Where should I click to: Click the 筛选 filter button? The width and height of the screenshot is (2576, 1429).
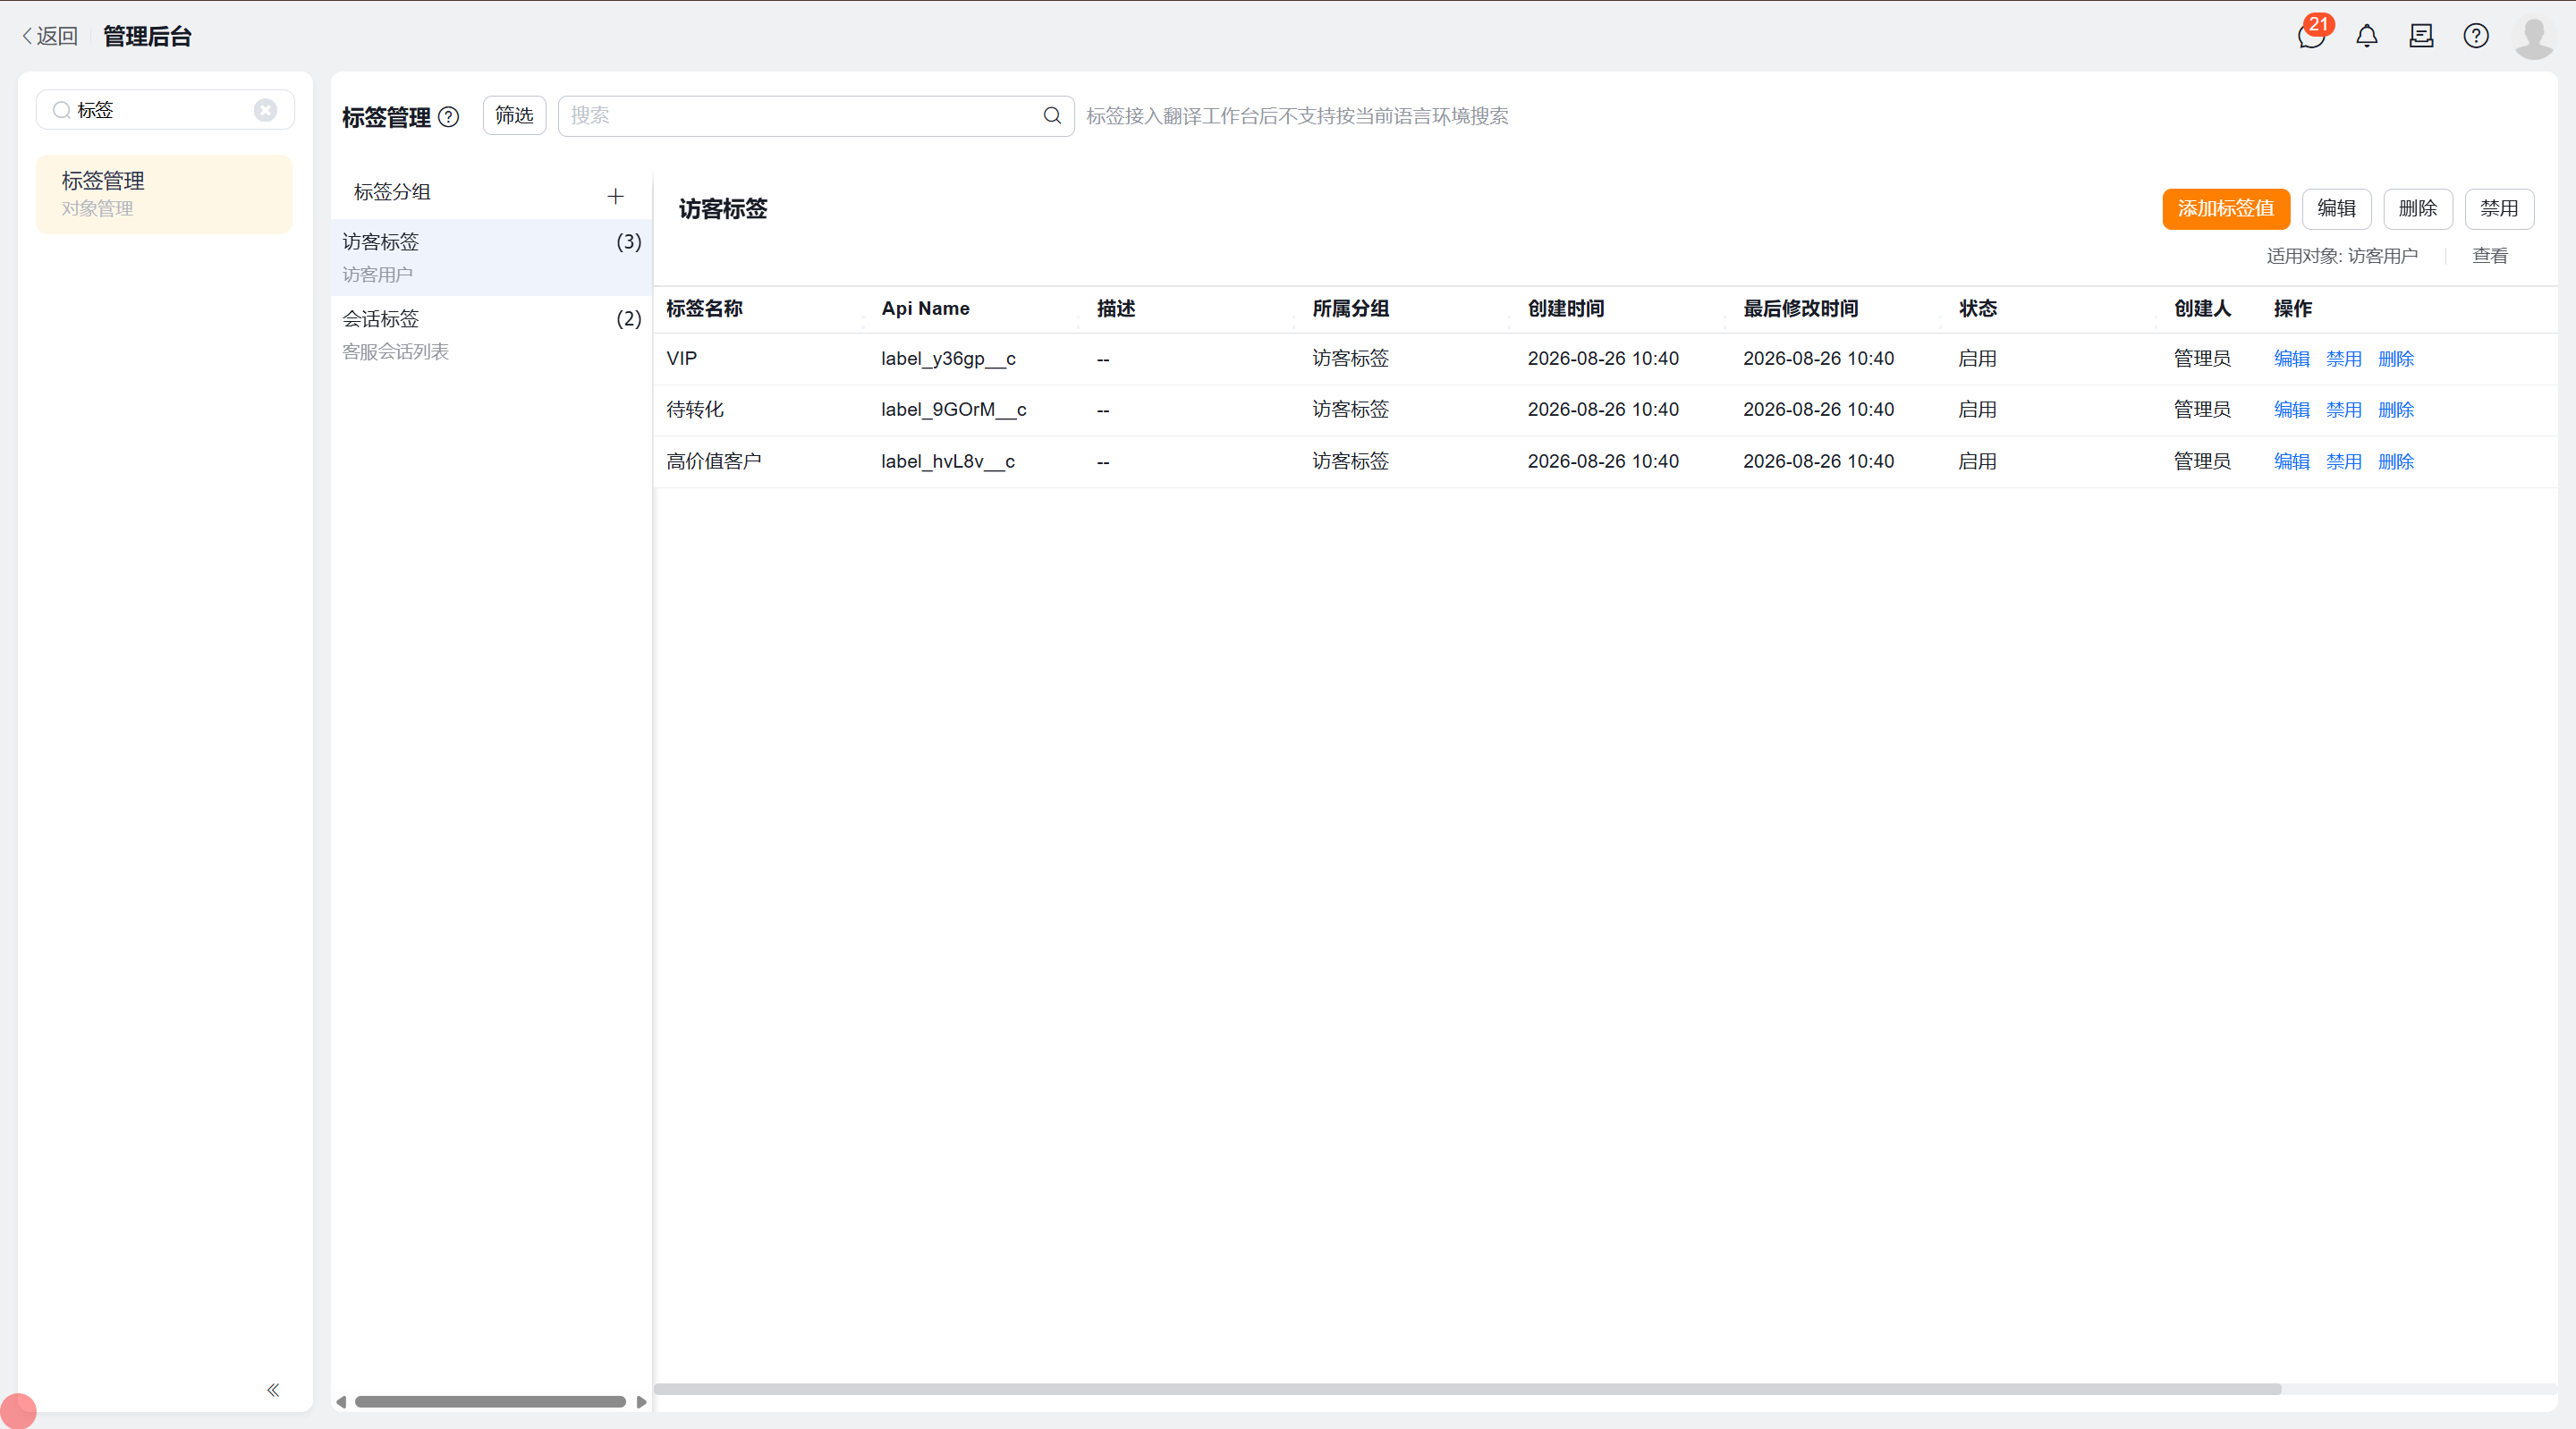point(514,116)
